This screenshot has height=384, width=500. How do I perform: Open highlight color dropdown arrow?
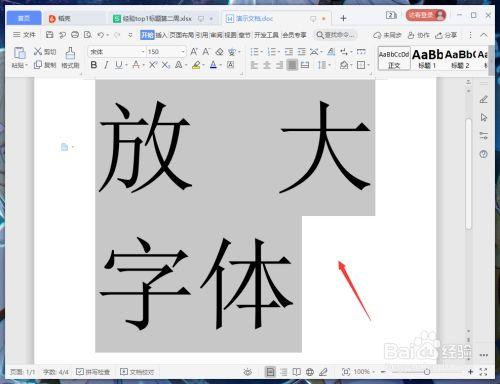(203, 65)
